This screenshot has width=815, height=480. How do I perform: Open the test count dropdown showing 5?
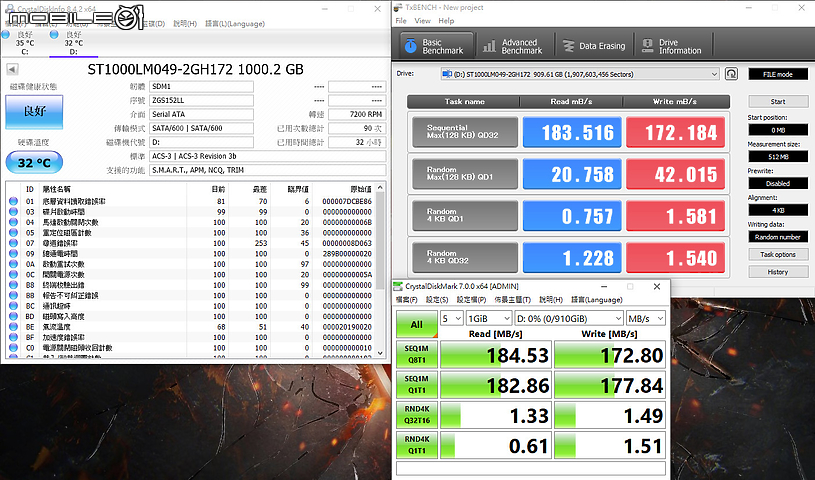point(452,318)
